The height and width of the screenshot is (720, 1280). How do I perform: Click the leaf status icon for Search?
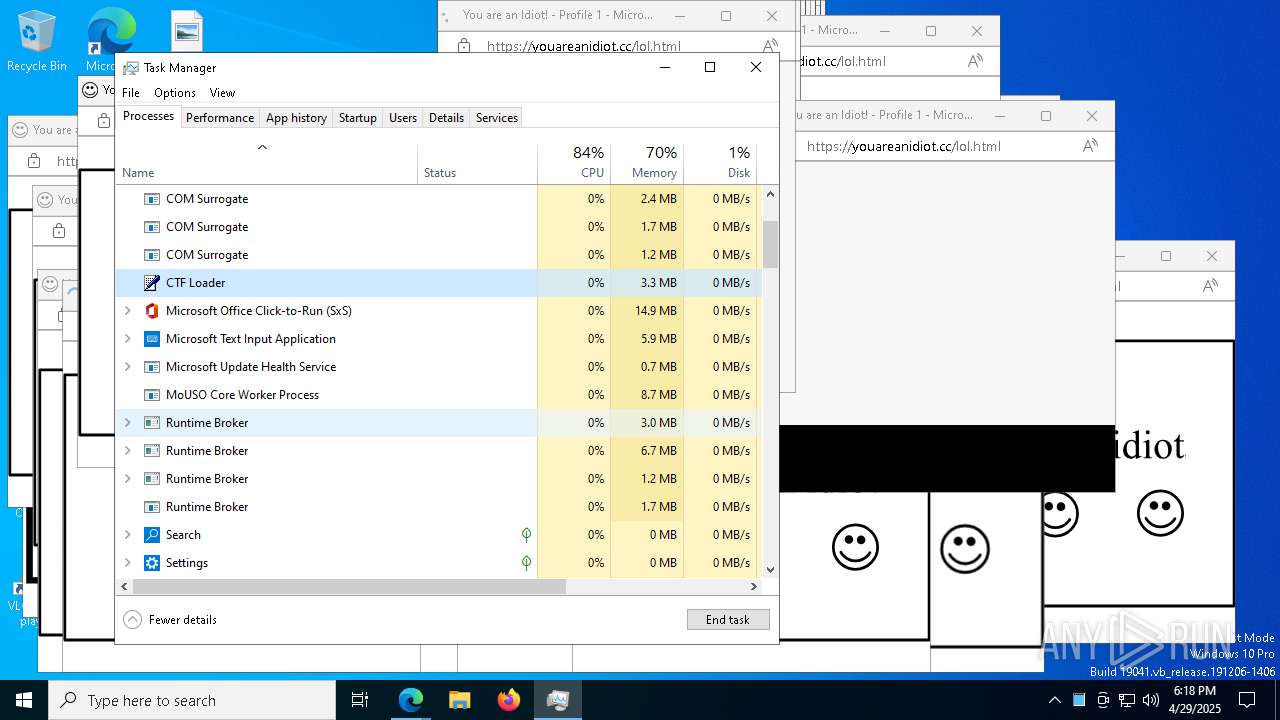526,535
